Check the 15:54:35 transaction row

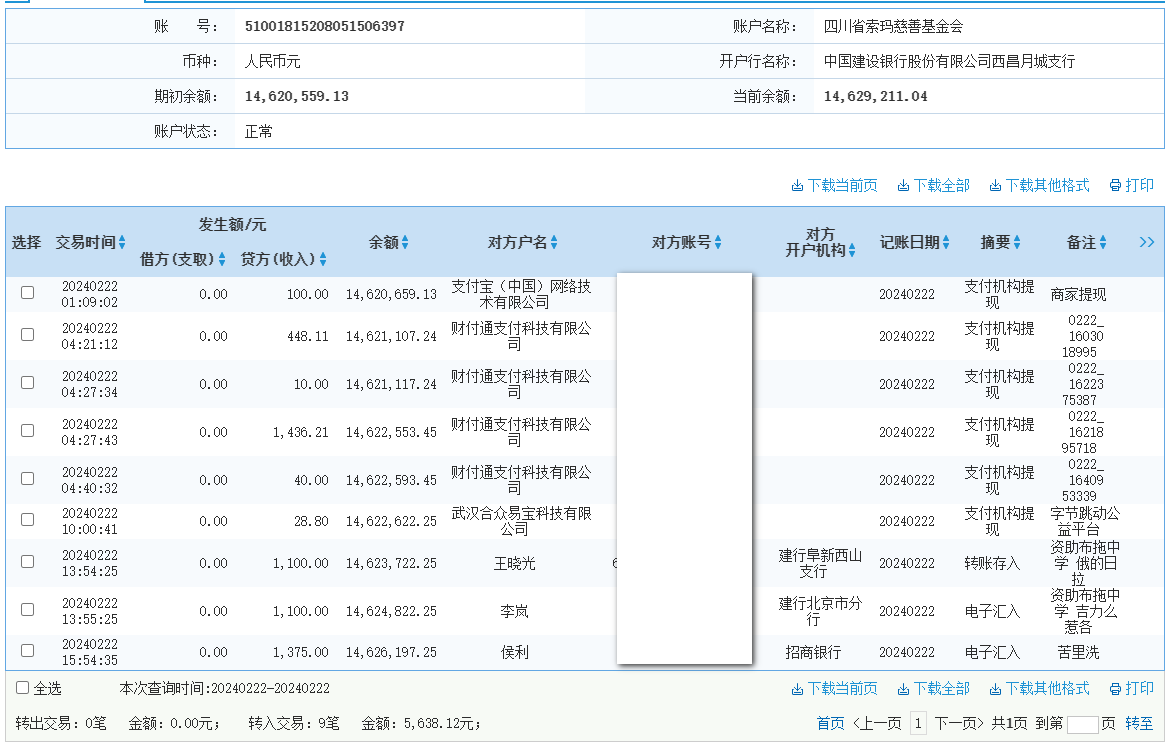(x=28, y=651)
